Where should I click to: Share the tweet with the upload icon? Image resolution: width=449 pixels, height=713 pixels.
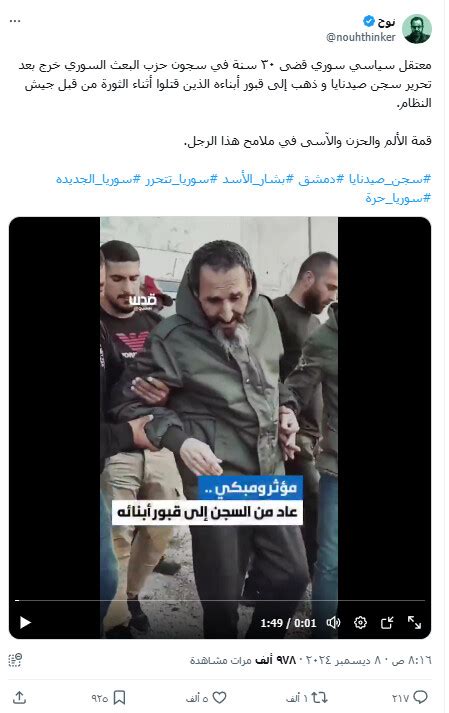(x=19, y=698)
